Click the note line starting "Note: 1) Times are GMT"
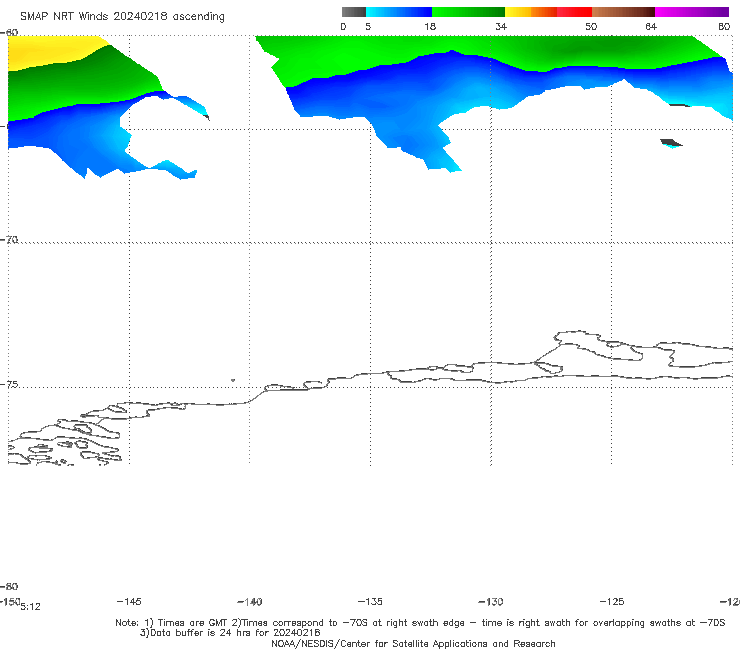This screenshot has width=740, height=650. (420, 623)
